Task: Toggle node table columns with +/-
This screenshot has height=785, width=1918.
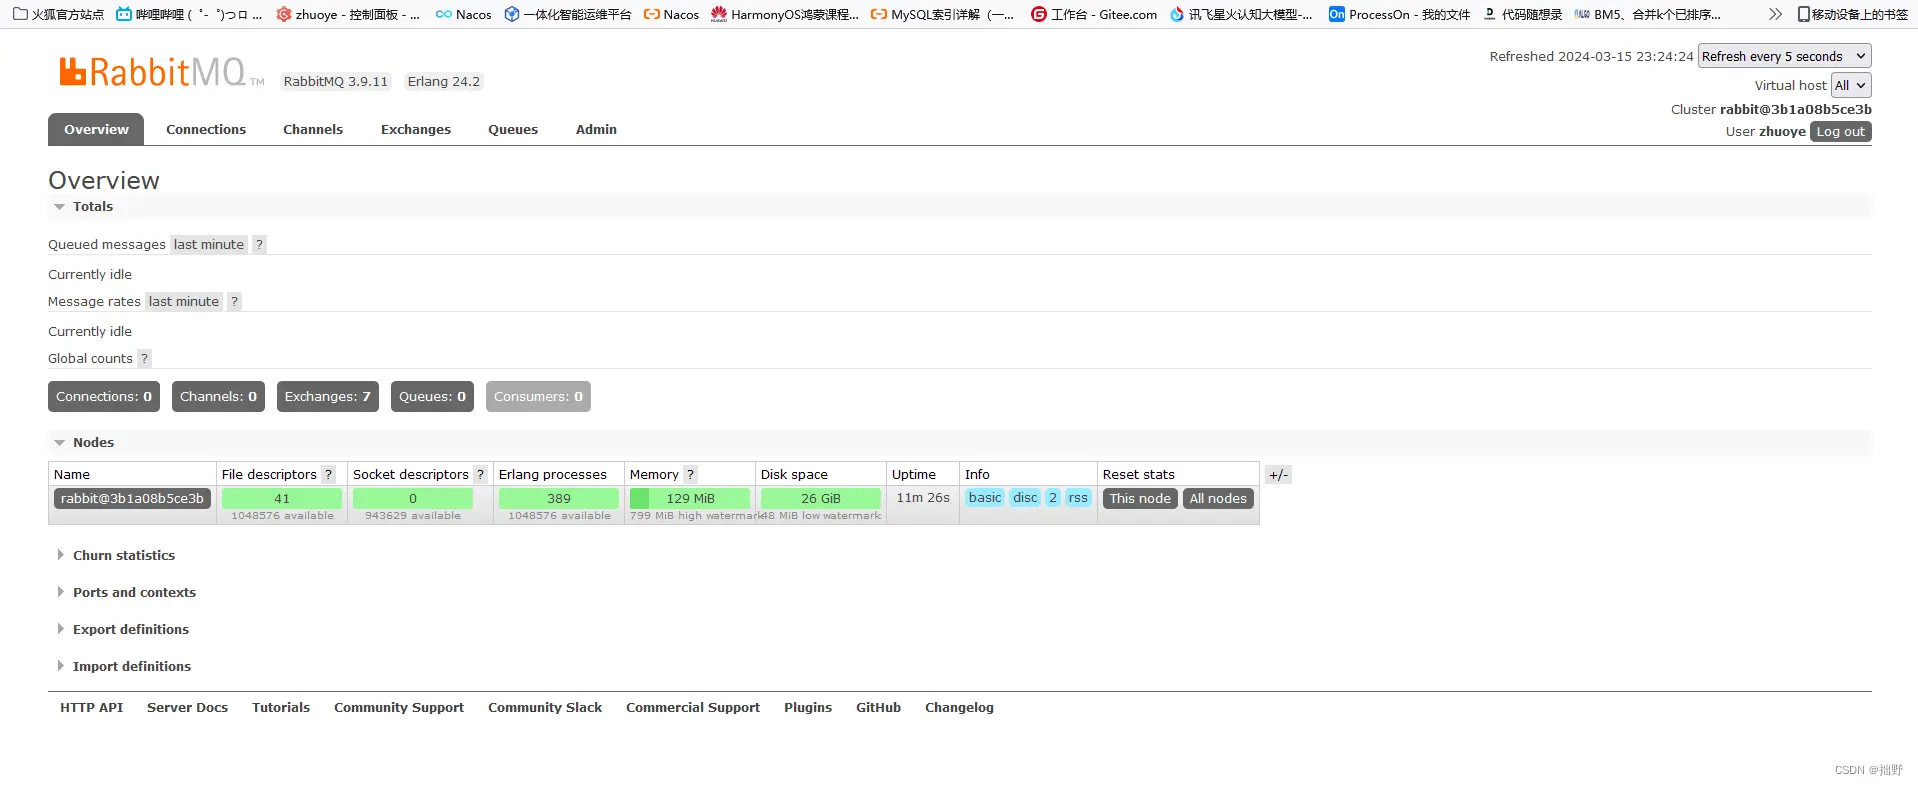Action: pyautogui.click(x=1278, y=475)
